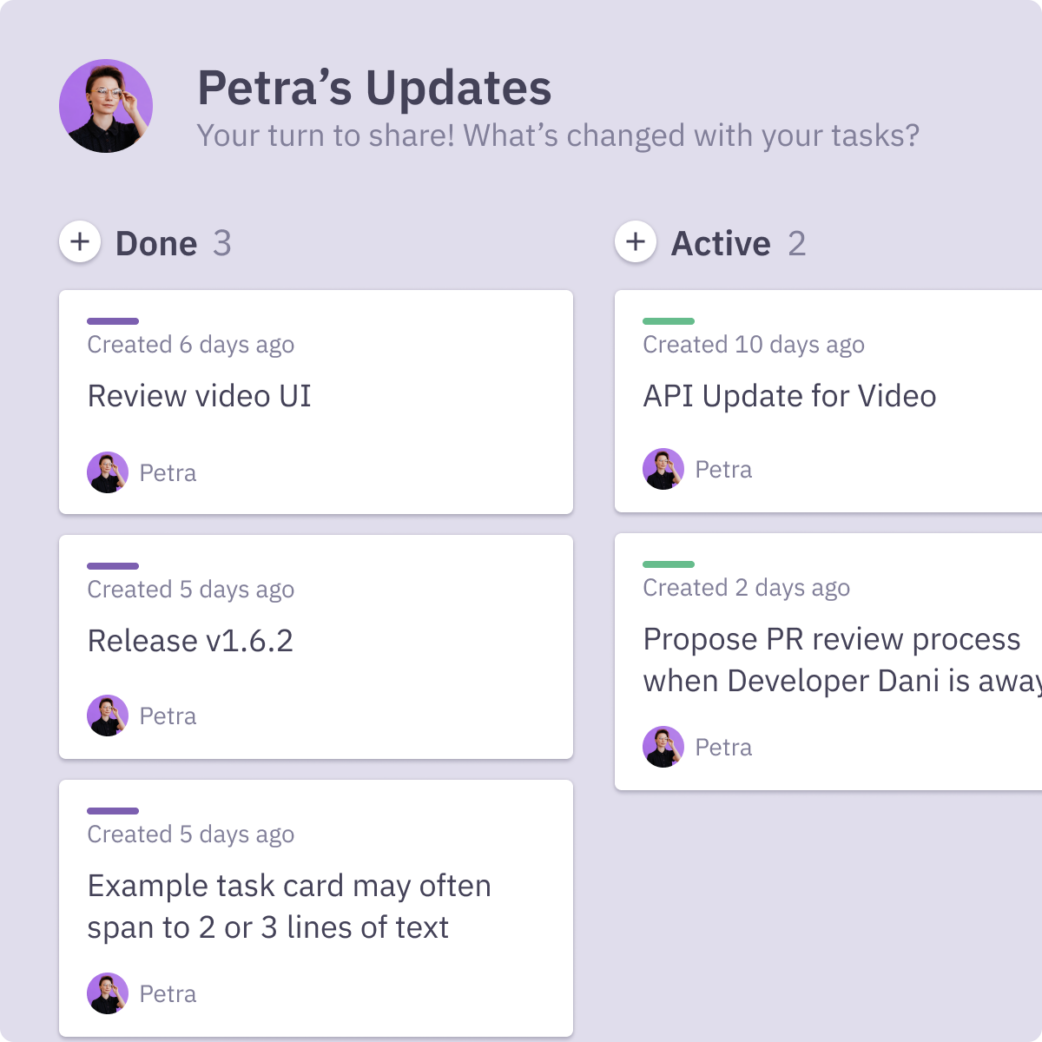Click Petra's avatar on Review video UI card
This screenshot has height=1042, width=1042.
pos(107,472)
